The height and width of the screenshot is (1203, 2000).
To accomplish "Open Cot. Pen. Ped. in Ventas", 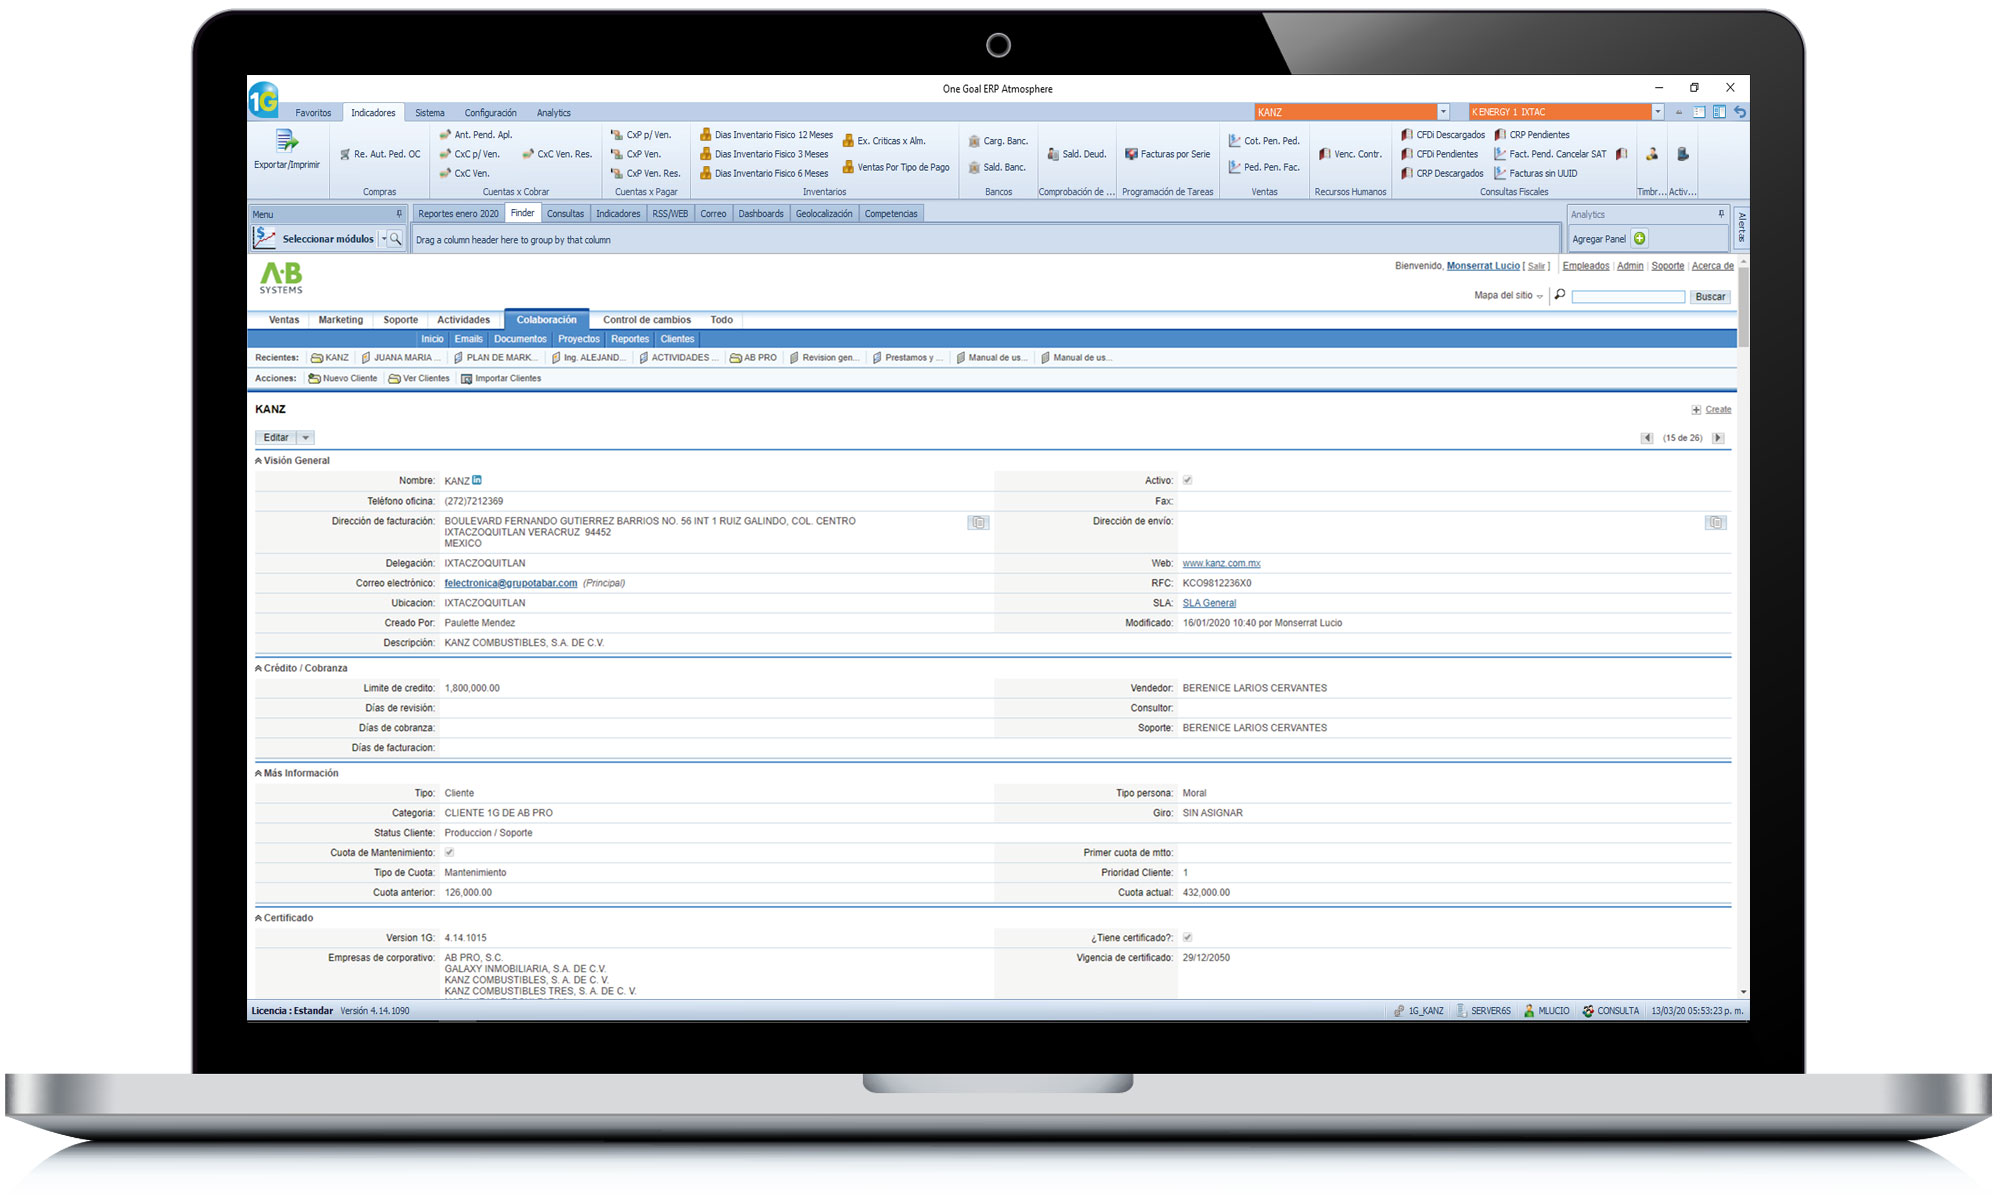I will (1264, 141).
